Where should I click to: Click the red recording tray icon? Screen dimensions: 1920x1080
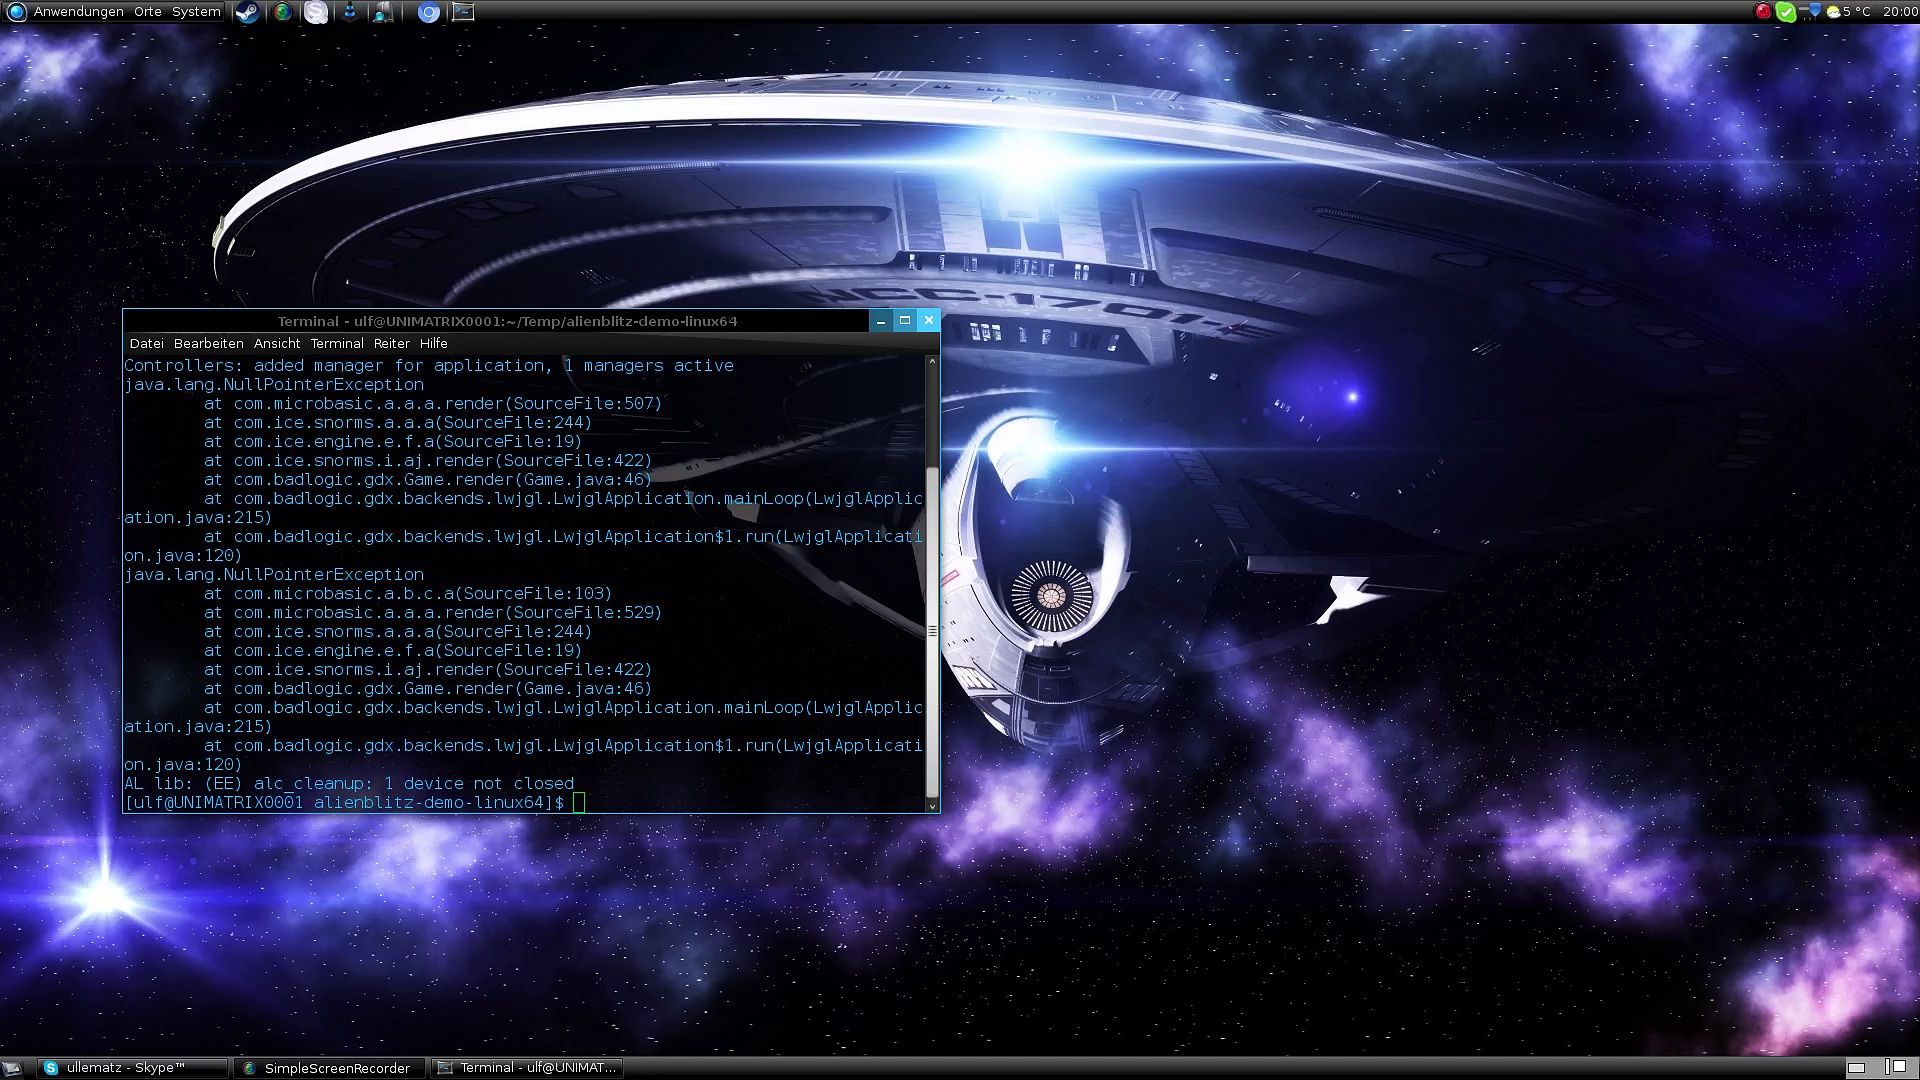(x=1763, y=11)
